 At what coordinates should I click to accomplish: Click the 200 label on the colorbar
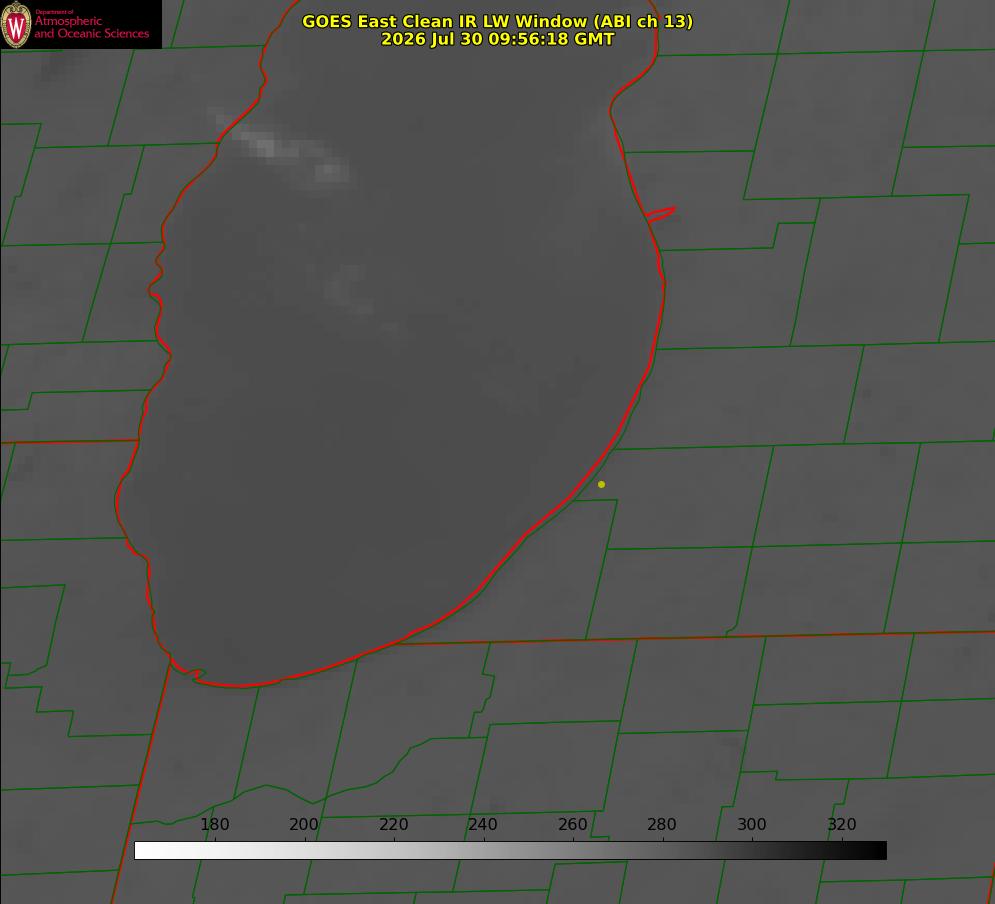pyautogui.click(x=304, y=824)
